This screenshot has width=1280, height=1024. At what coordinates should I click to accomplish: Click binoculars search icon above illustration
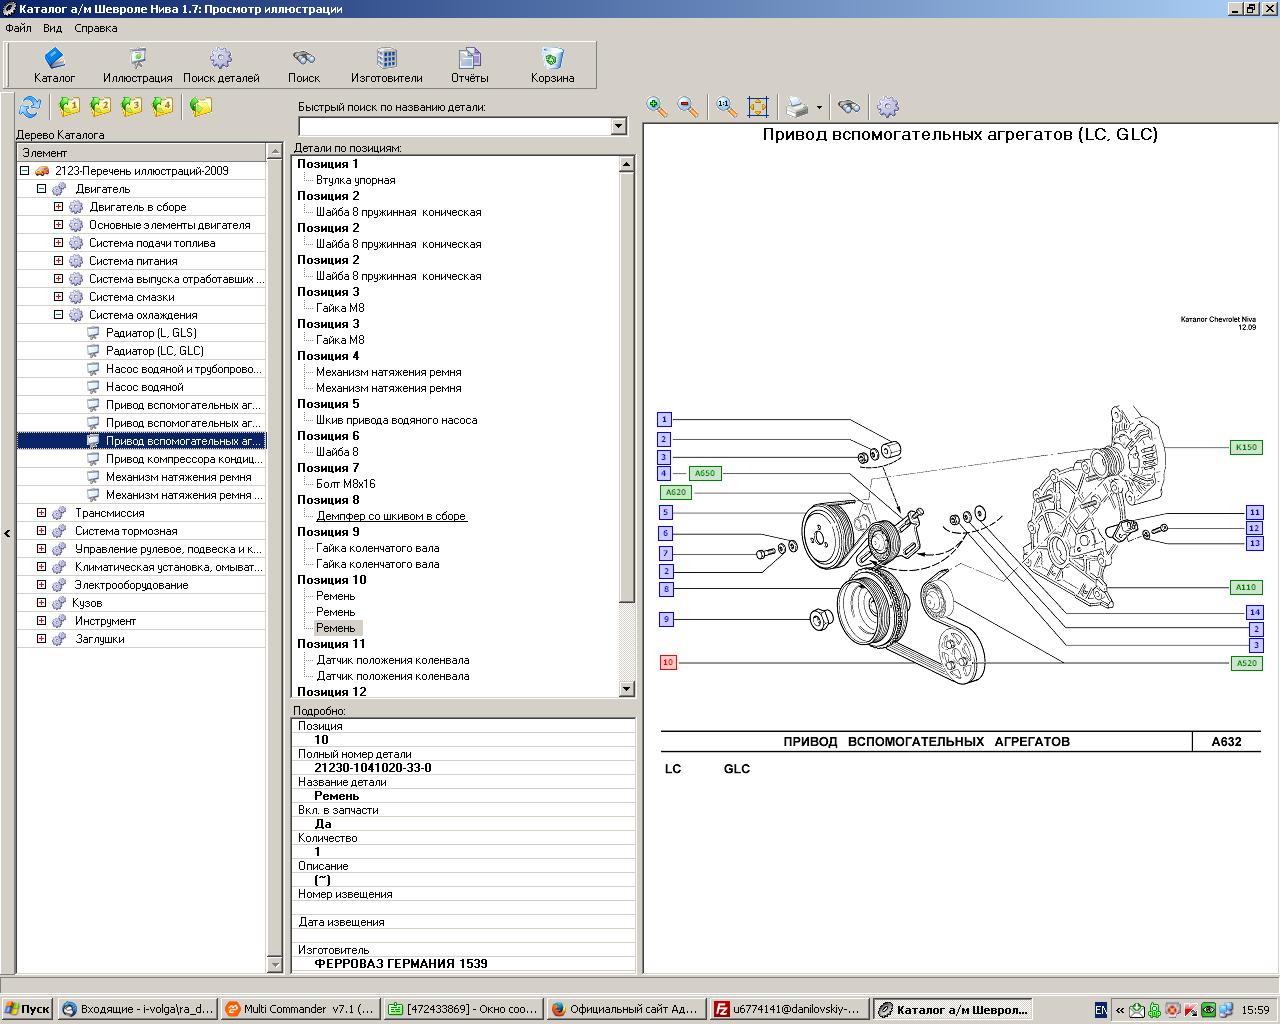849,106
